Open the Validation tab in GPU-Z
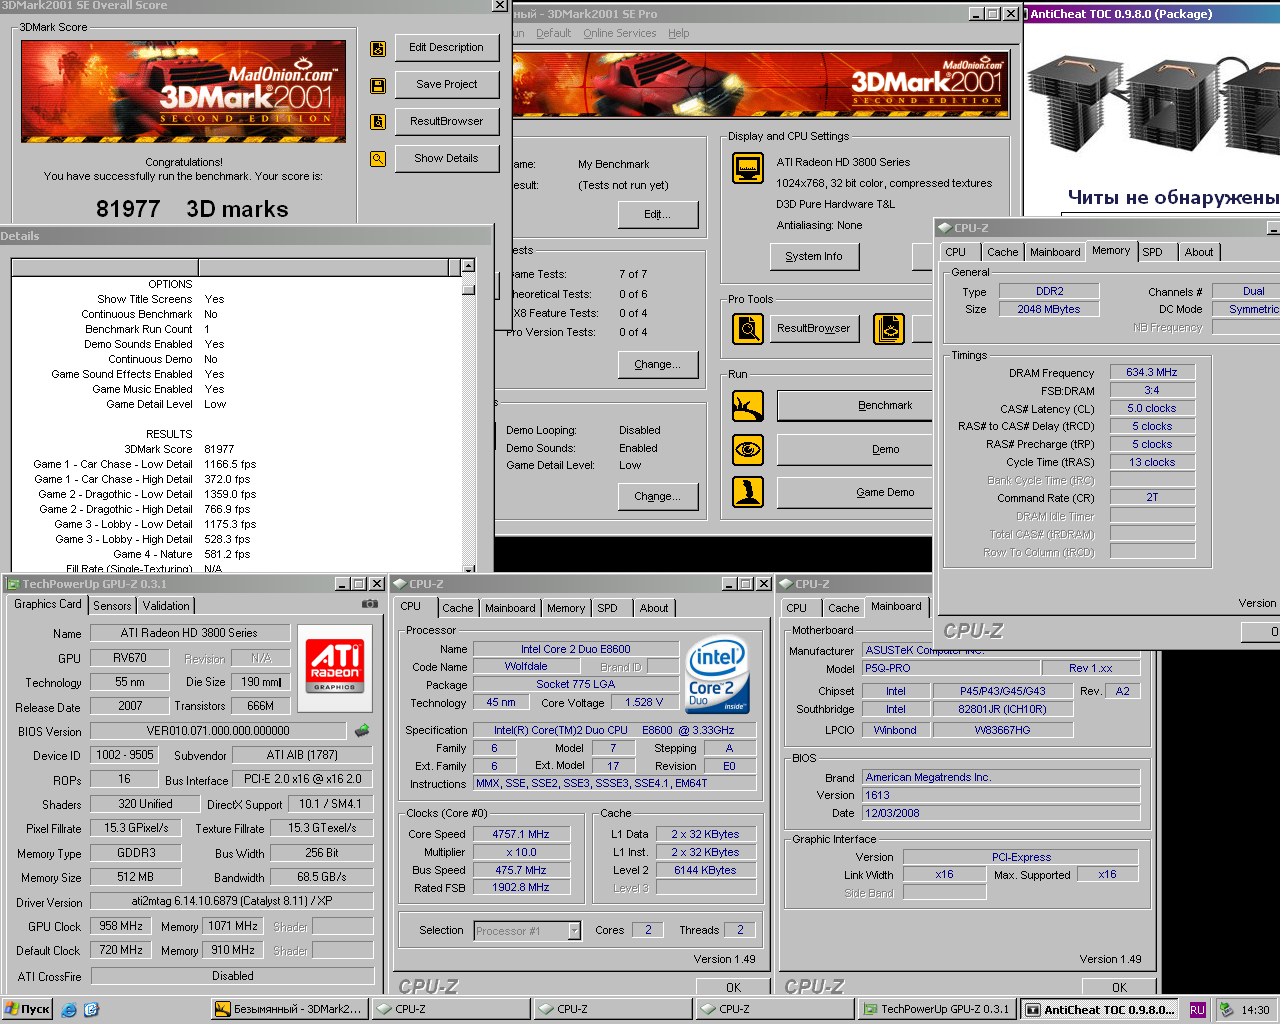 (x=166, y=606)
